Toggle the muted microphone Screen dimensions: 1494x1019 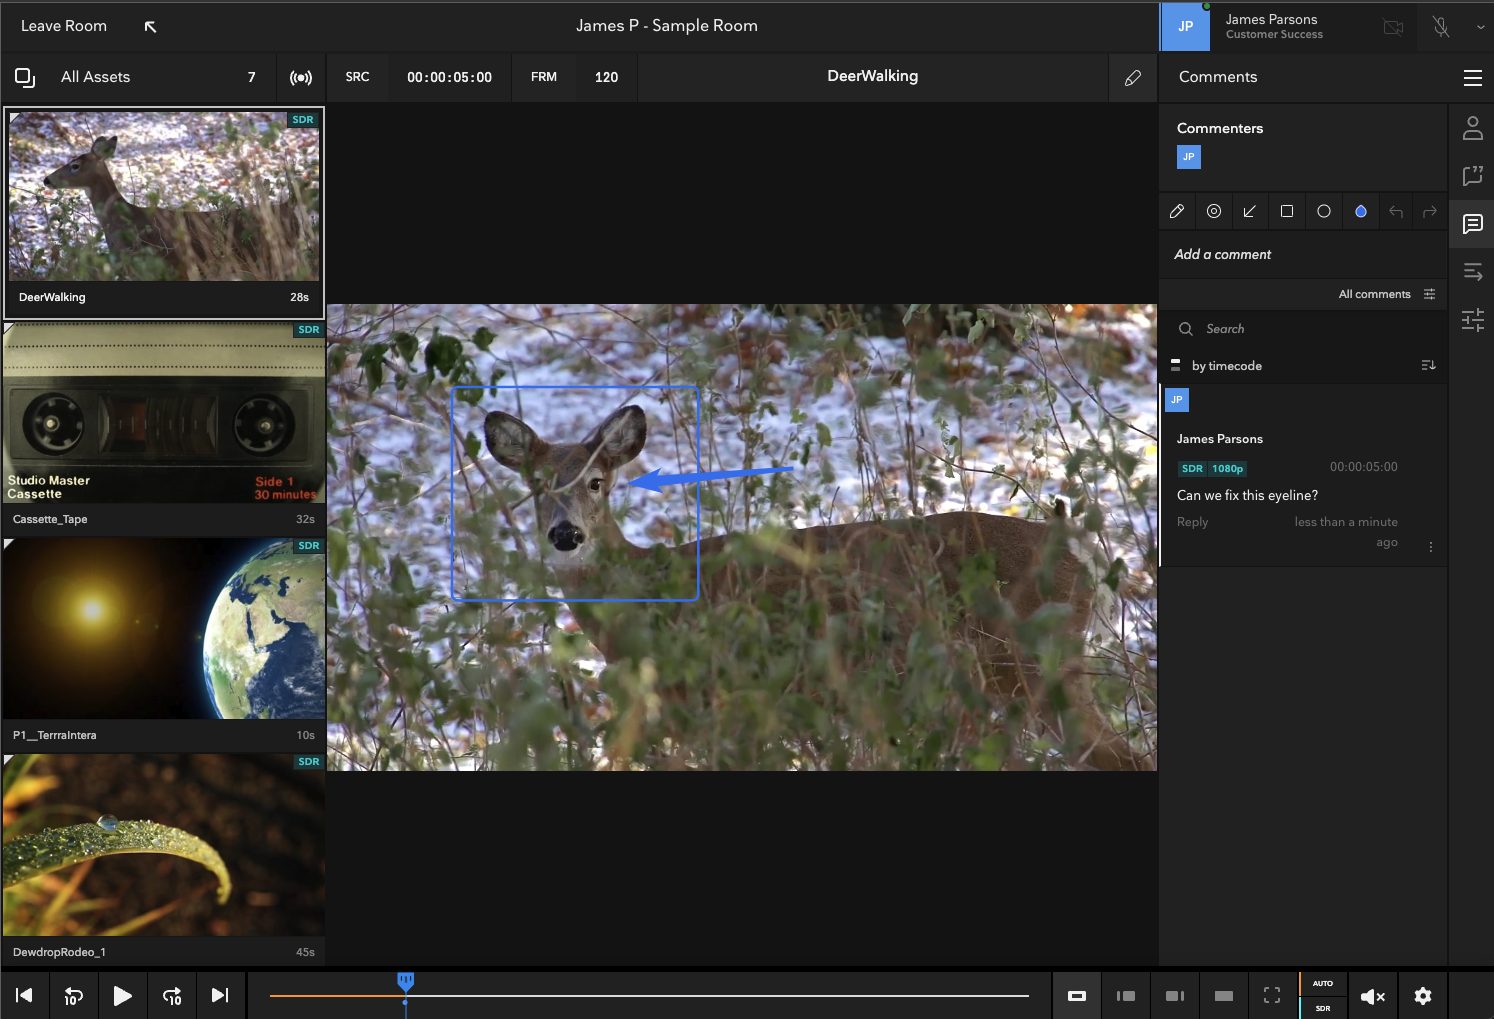coord(1441,27)
